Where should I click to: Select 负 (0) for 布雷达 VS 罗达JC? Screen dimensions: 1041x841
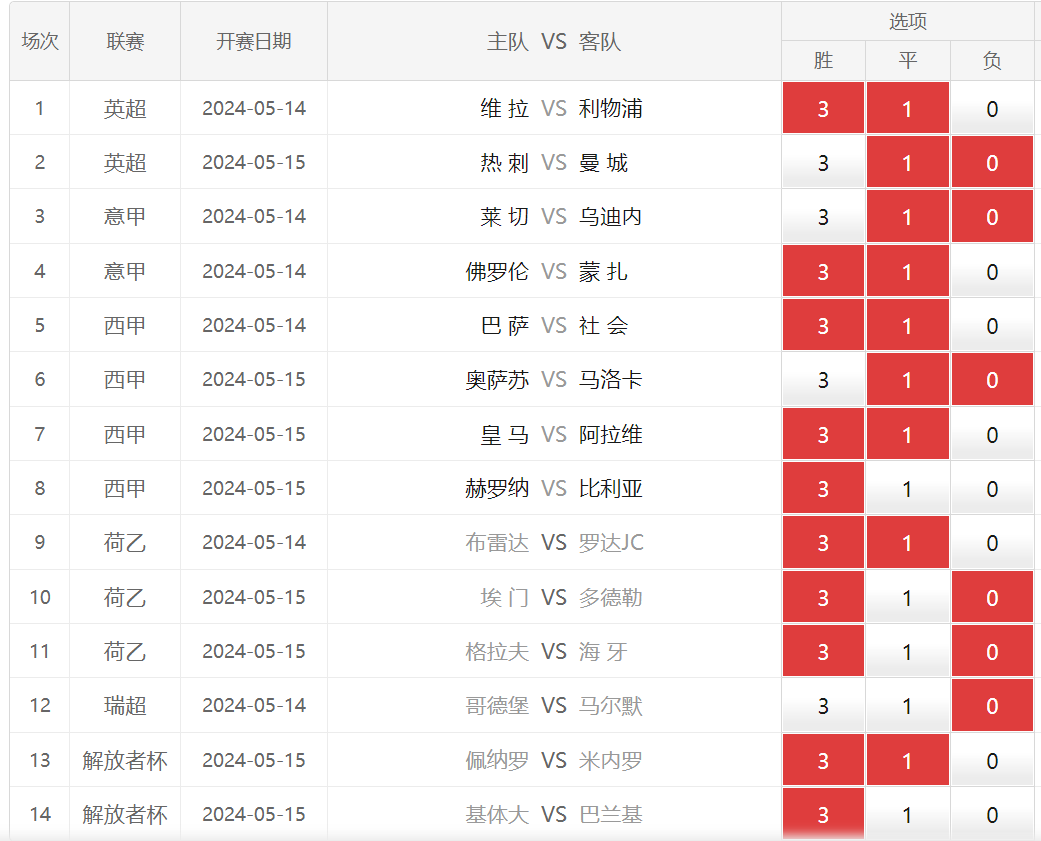tap(992, 542)
